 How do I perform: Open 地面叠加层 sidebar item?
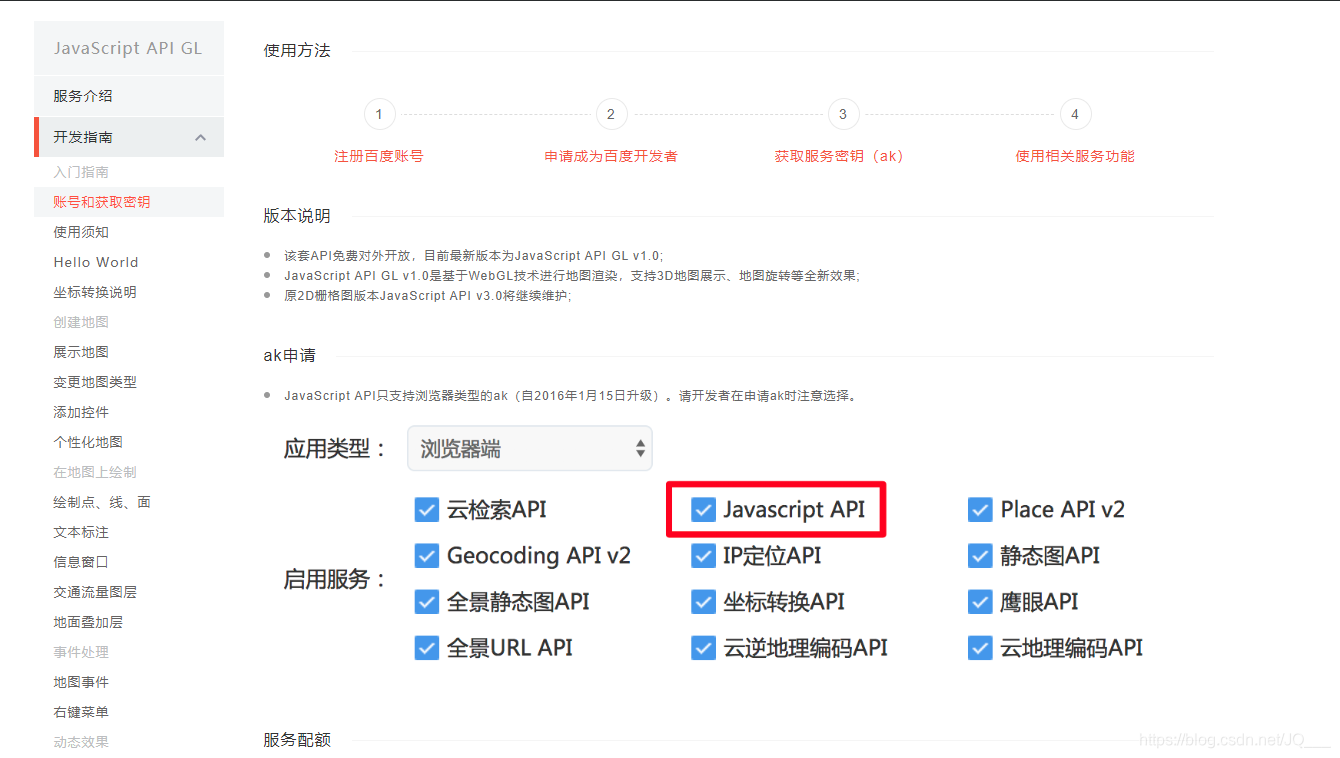click(88, 622)
